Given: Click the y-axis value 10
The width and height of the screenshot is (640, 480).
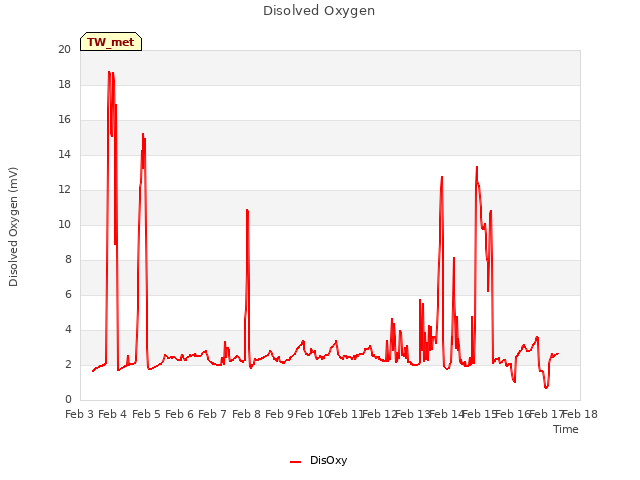Looking at the screenshot, I should coord(64,224).
